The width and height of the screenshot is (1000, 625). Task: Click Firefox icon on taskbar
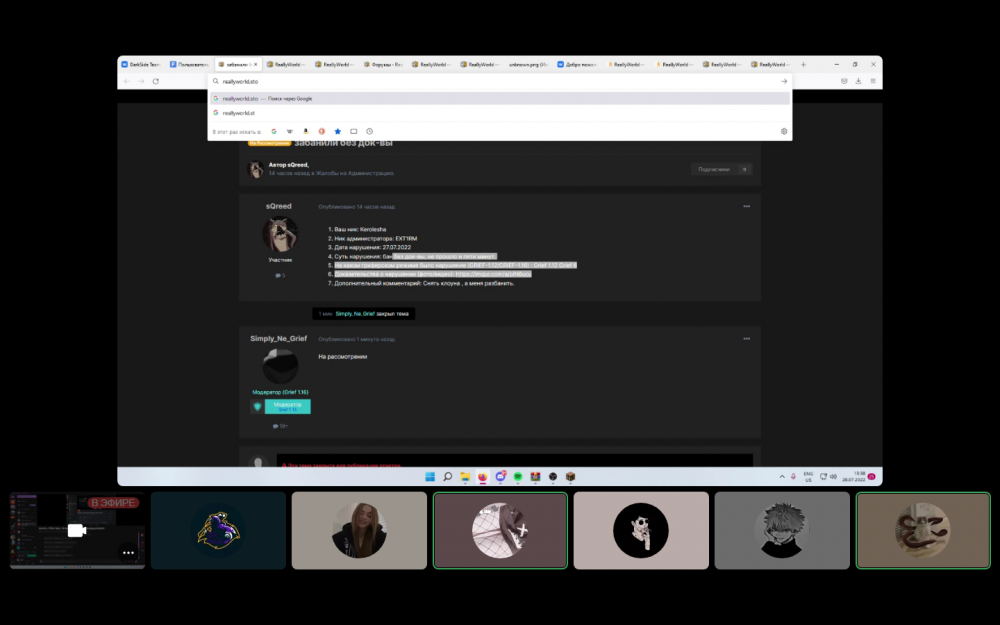click(483, 476)
